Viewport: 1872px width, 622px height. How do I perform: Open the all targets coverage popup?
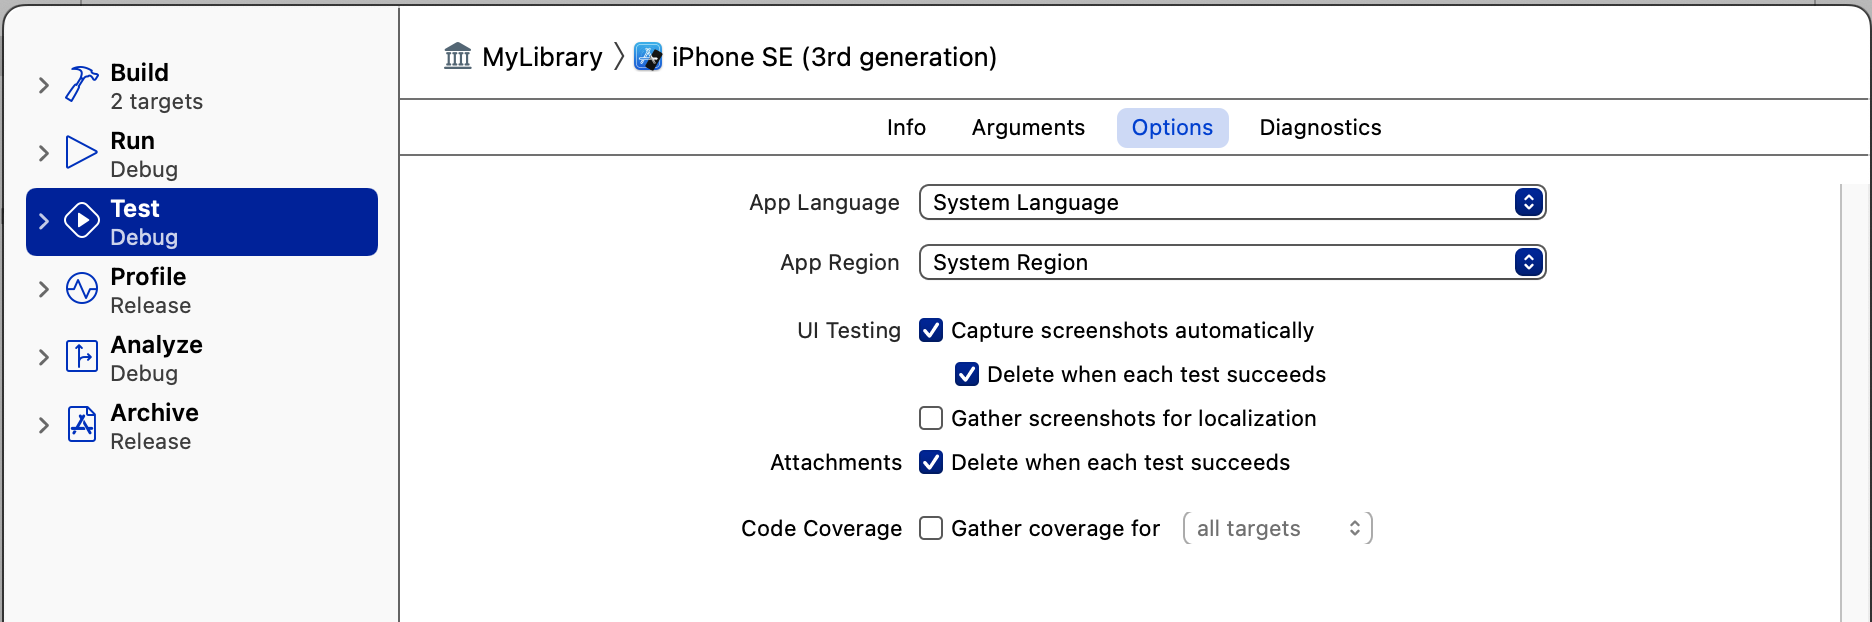[1278, 528]
